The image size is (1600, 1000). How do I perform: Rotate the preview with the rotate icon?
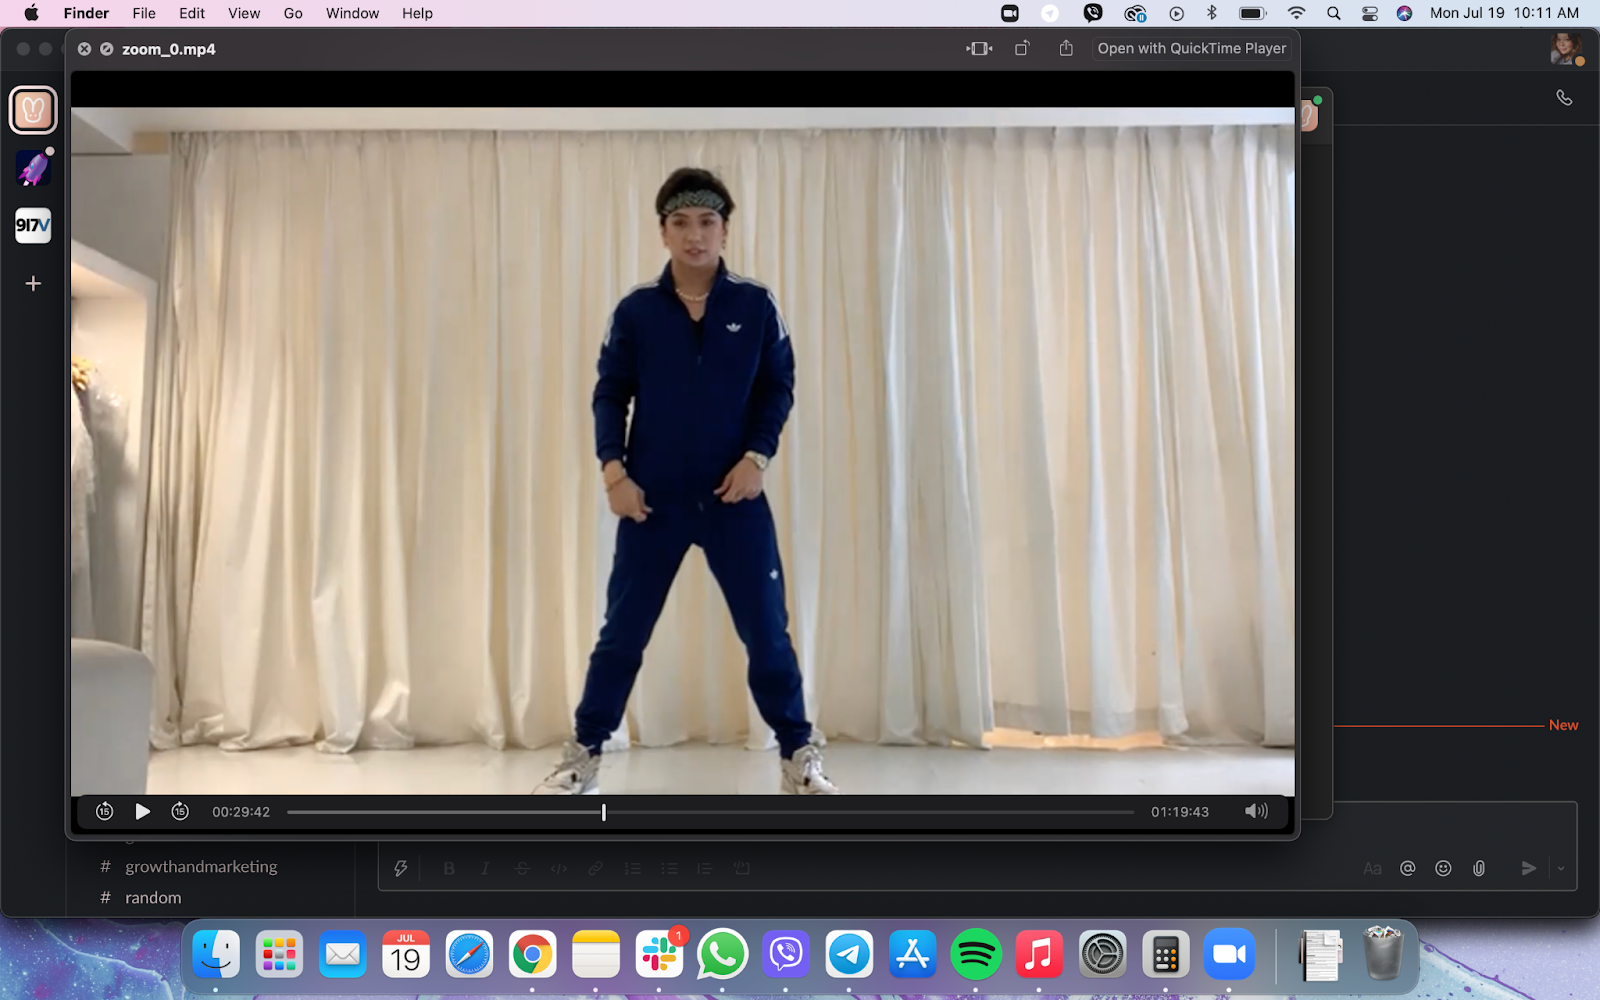(1022, 48)
